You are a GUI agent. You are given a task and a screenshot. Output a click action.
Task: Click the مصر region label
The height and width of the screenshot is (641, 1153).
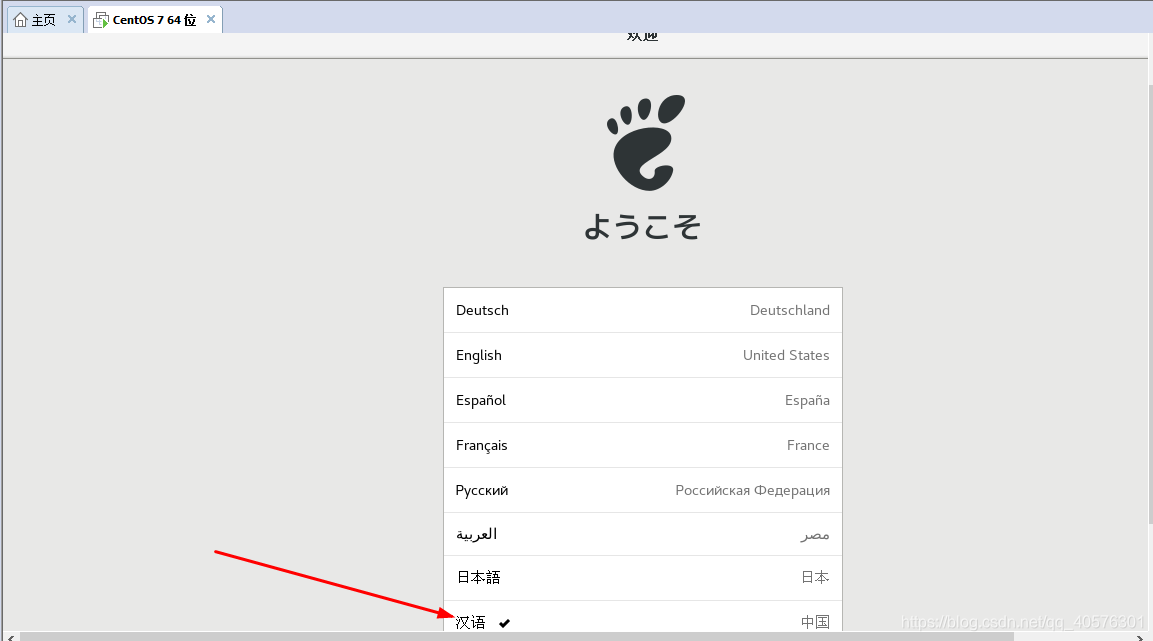[x=815, y=535]
